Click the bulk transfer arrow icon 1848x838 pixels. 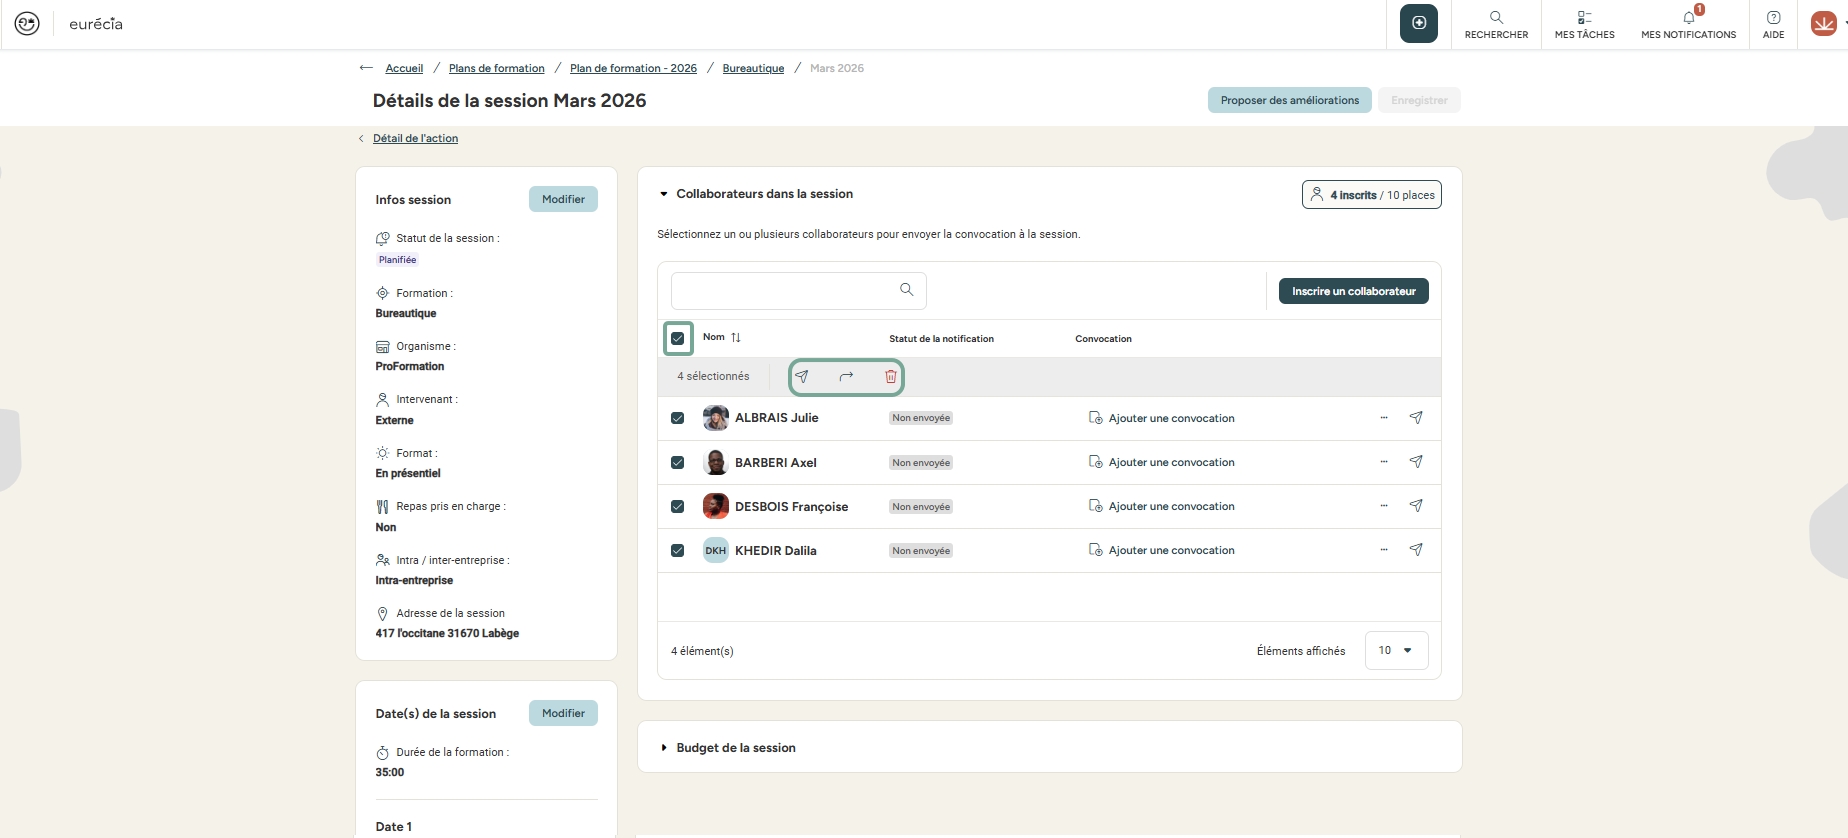click(x=846, y=377)
